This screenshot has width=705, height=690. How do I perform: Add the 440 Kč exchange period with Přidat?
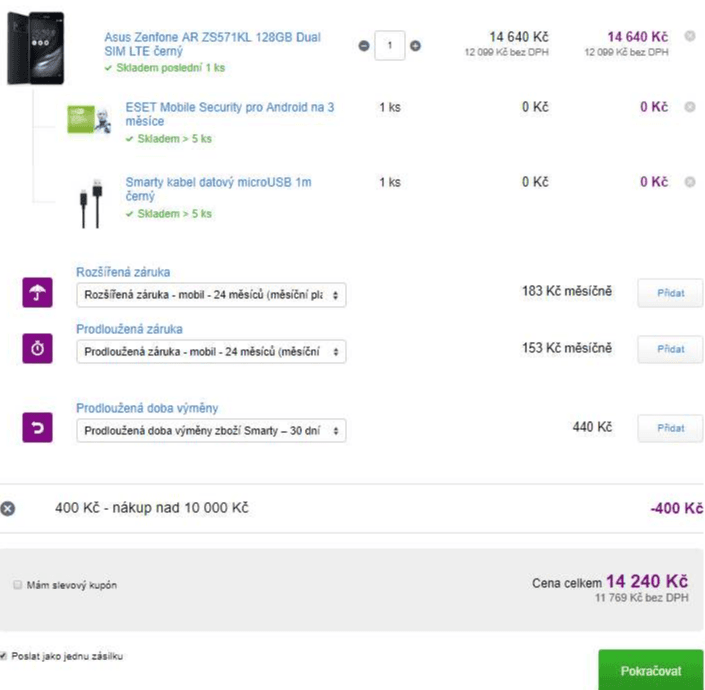(670, 428)
